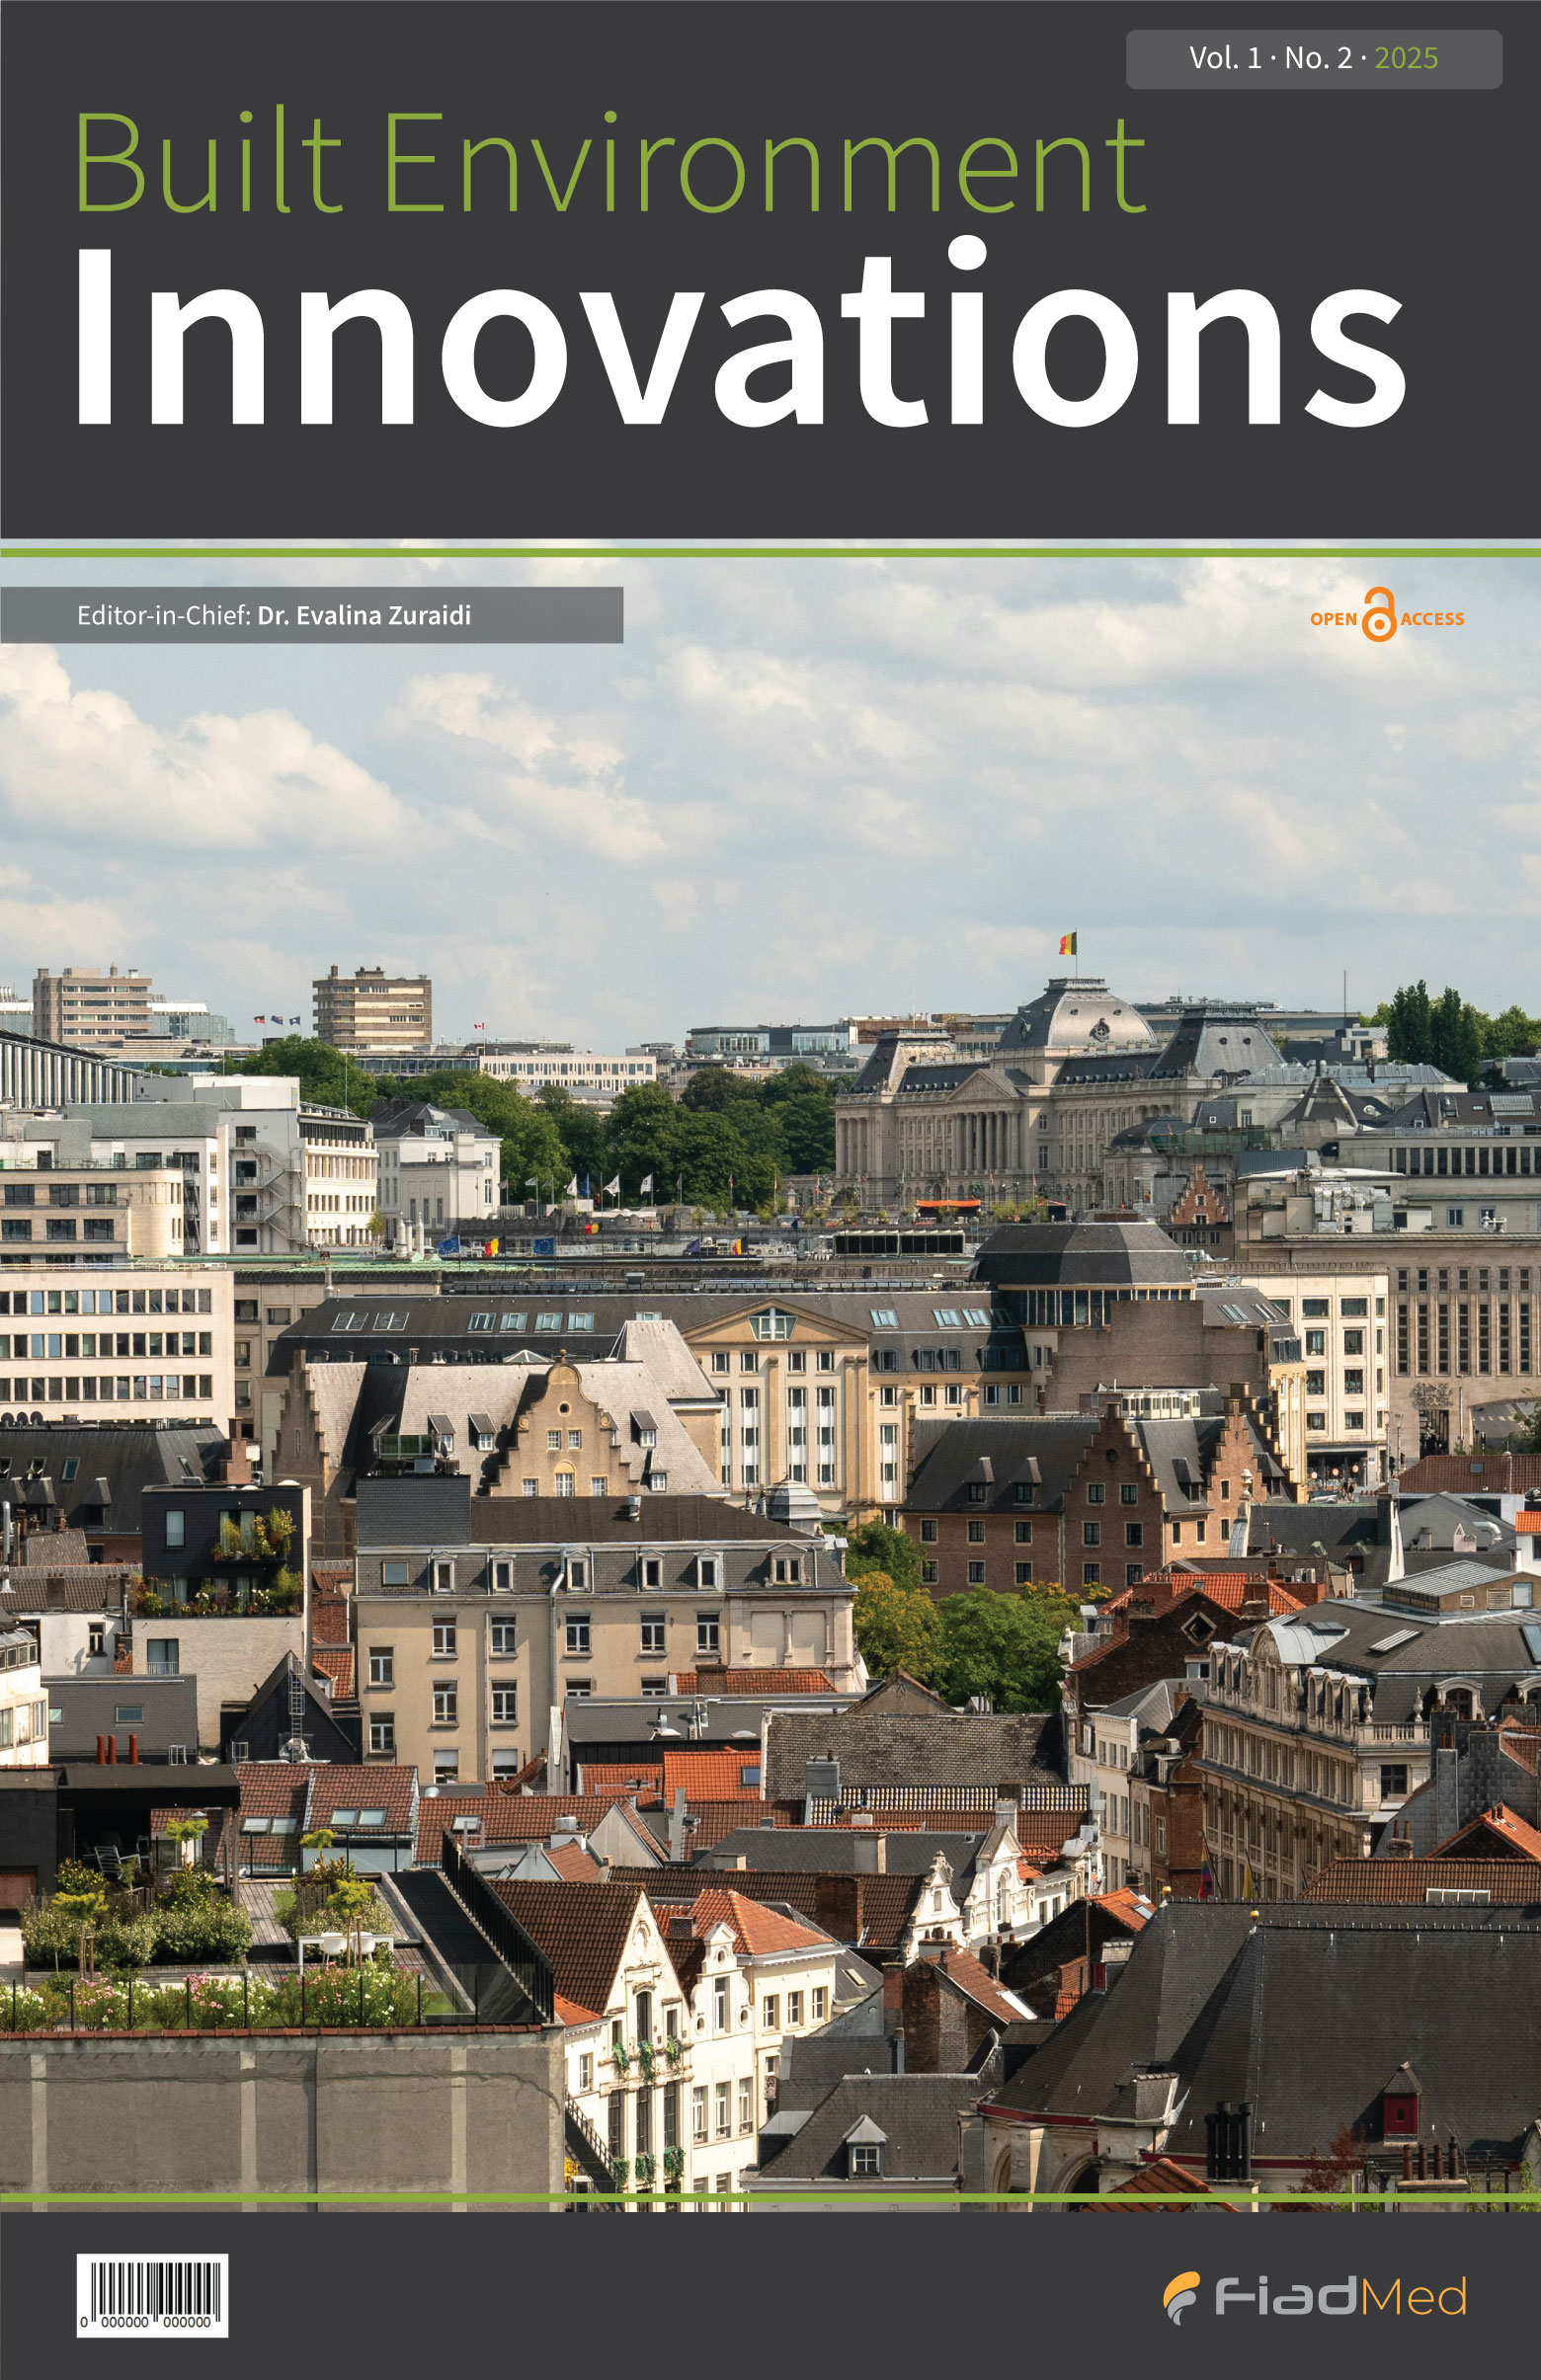Click the barcode at the bottom left
This screenshot has height=2380, width=1541.
152,2296
